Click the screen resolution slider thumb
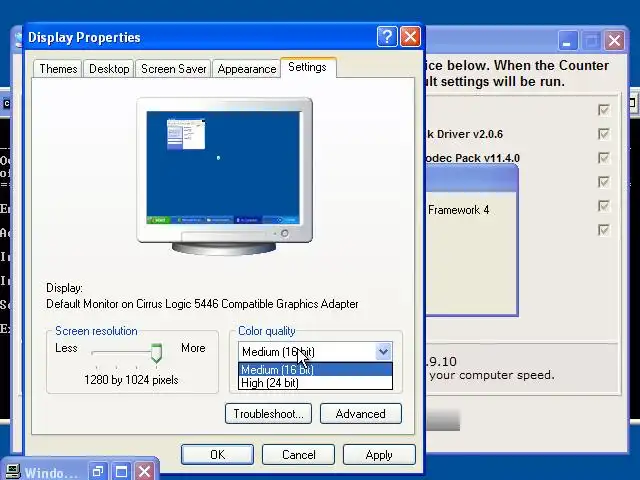Image resolution: width=640 pixels, height=480 pixels. [x=156, y=353]
